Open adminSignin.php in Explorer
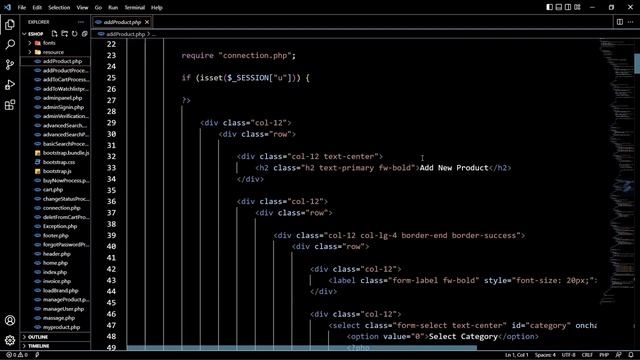The height and width of the screenshot is (360, 640). [x=56, y=107]
